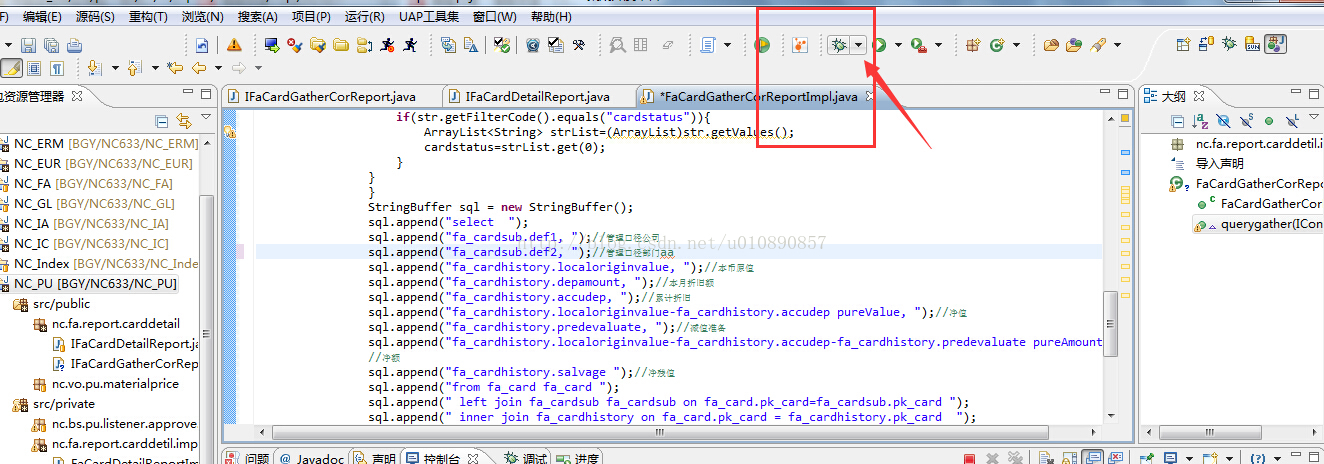The image size is (1324, 464).
Task: Click the Next Annotation arrow icon
Action: tap(94, 68)
